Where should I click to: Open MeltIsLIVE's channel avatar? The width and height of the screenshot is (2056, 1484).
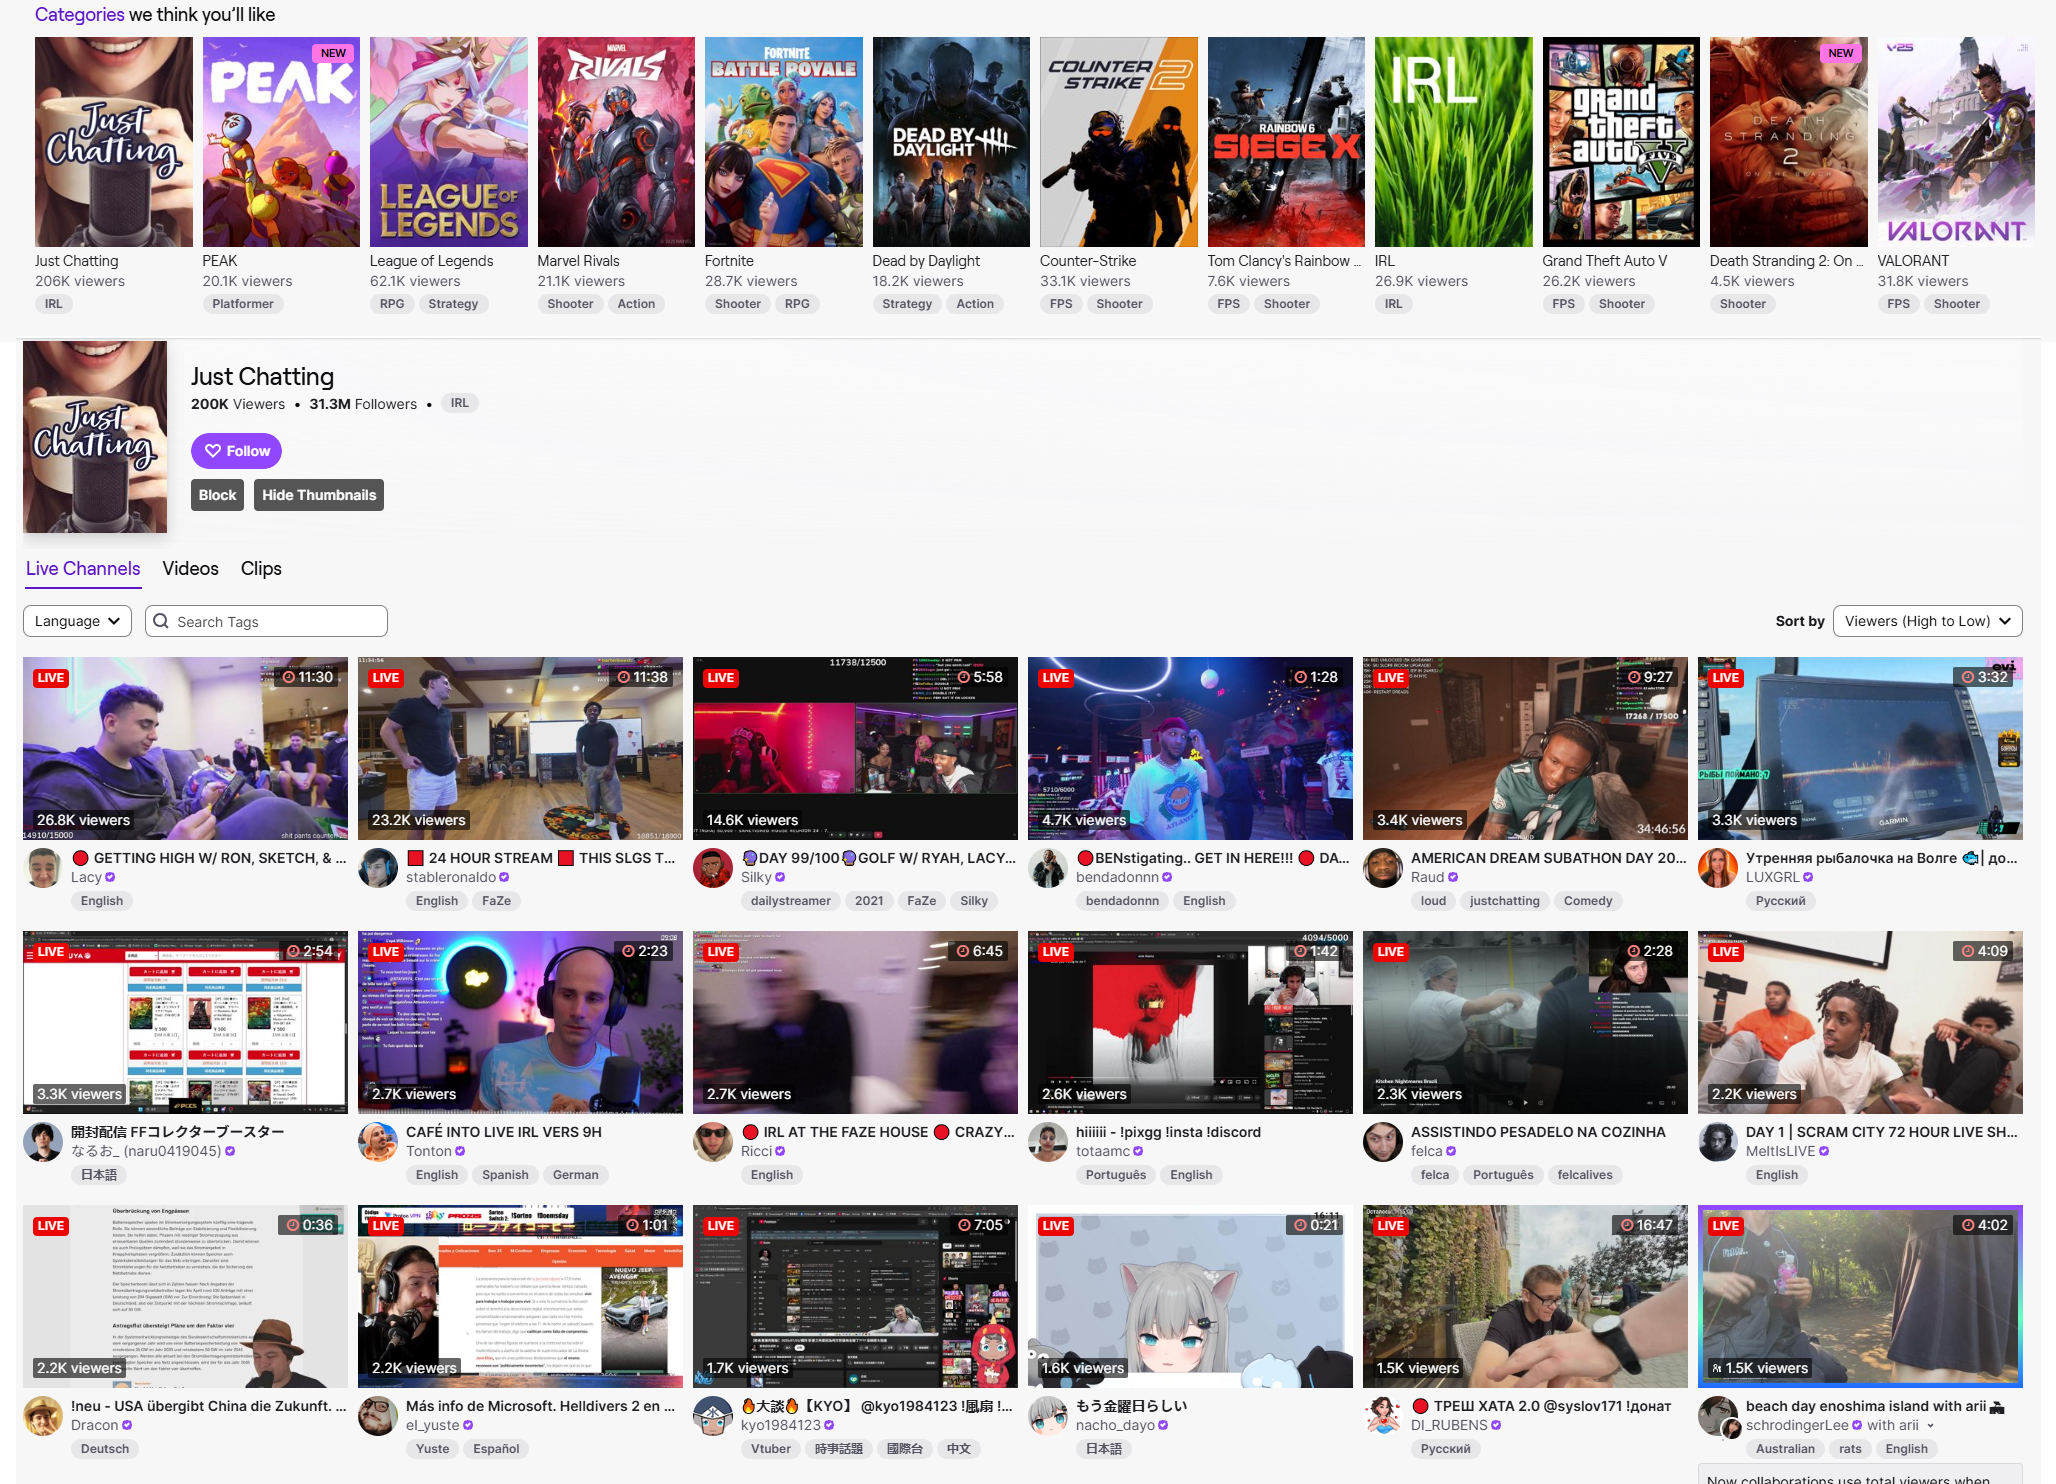coord(1718,1141)
